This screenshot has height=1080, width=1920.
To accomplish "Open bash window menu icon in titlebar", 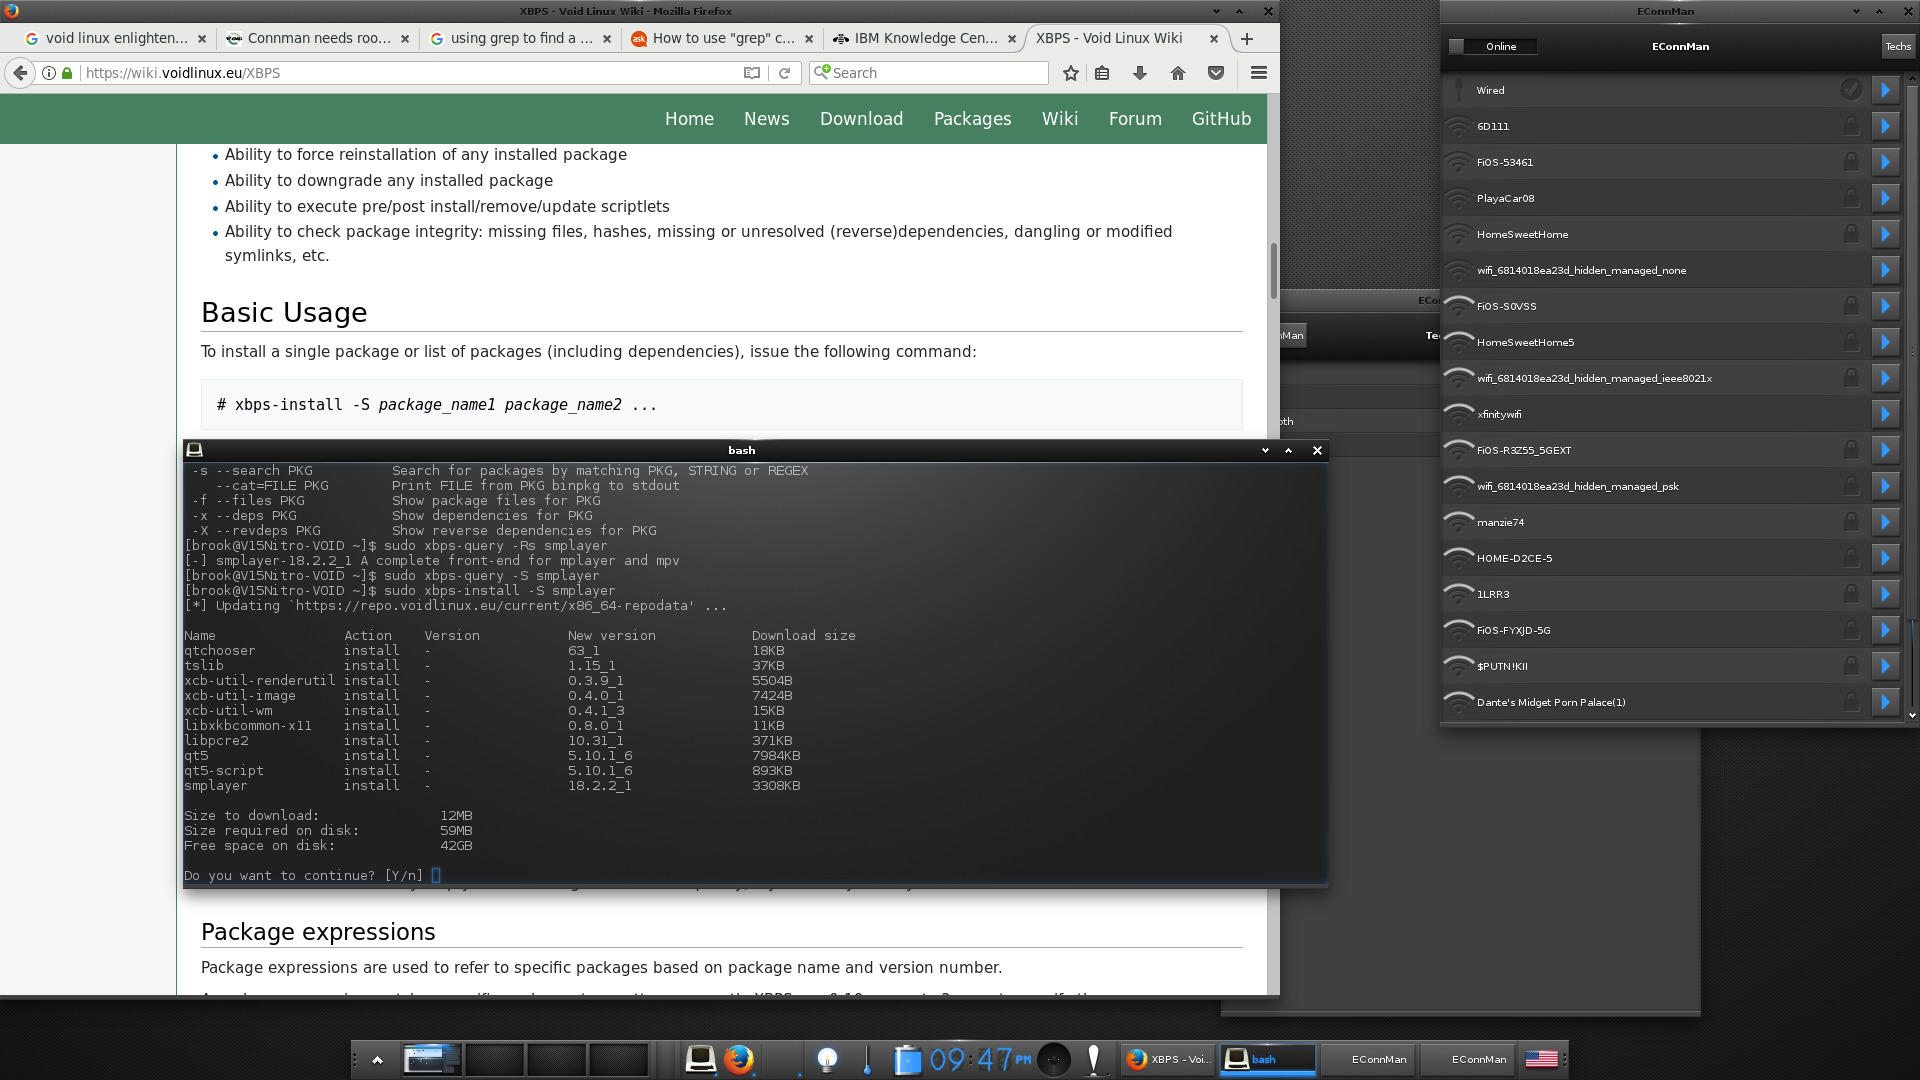I will [195, 450].
